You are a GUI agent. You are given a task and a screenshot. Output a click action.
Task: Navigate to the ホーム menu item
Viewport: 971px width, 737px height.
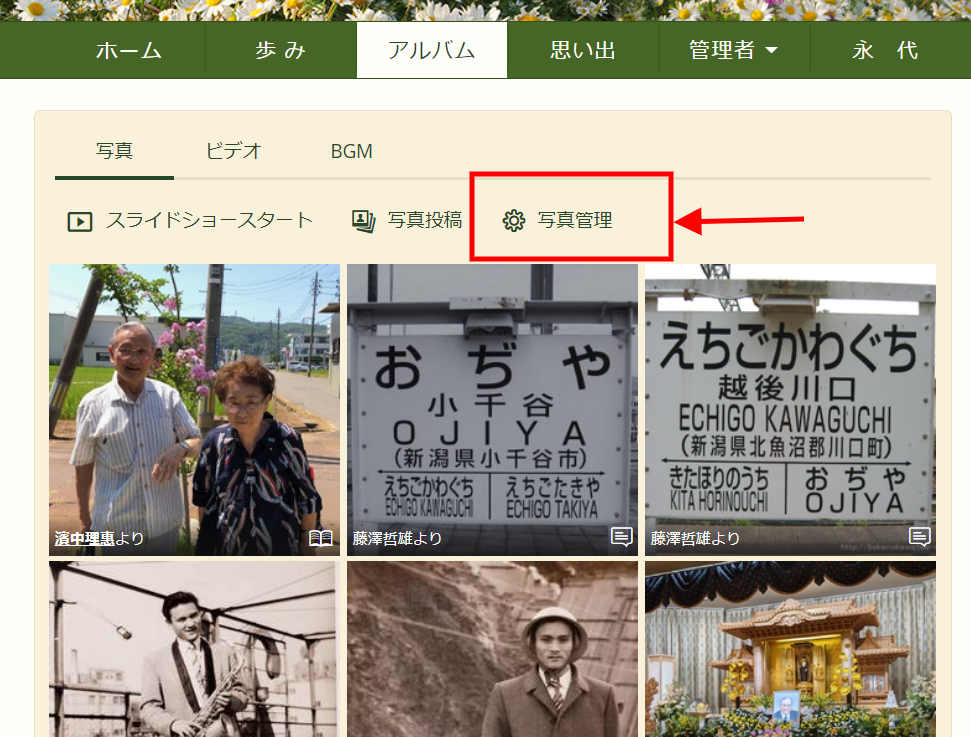coord(128,49)
